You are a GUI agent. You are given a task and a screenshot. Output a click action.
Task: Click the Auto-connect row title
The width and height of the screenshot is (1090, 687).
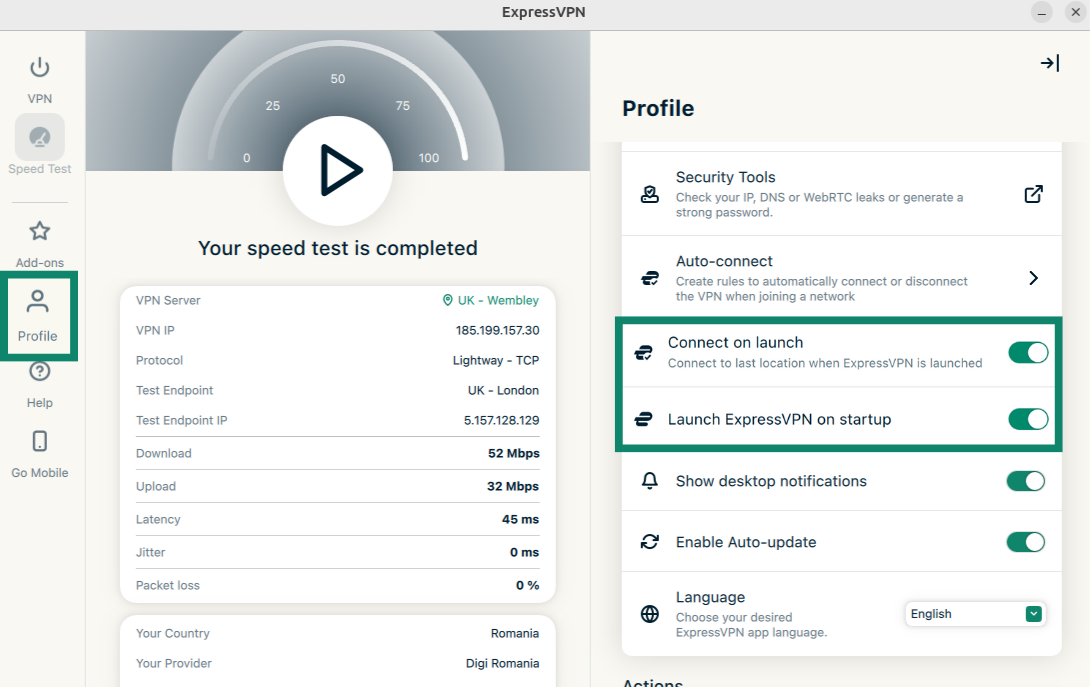point(724,261)
